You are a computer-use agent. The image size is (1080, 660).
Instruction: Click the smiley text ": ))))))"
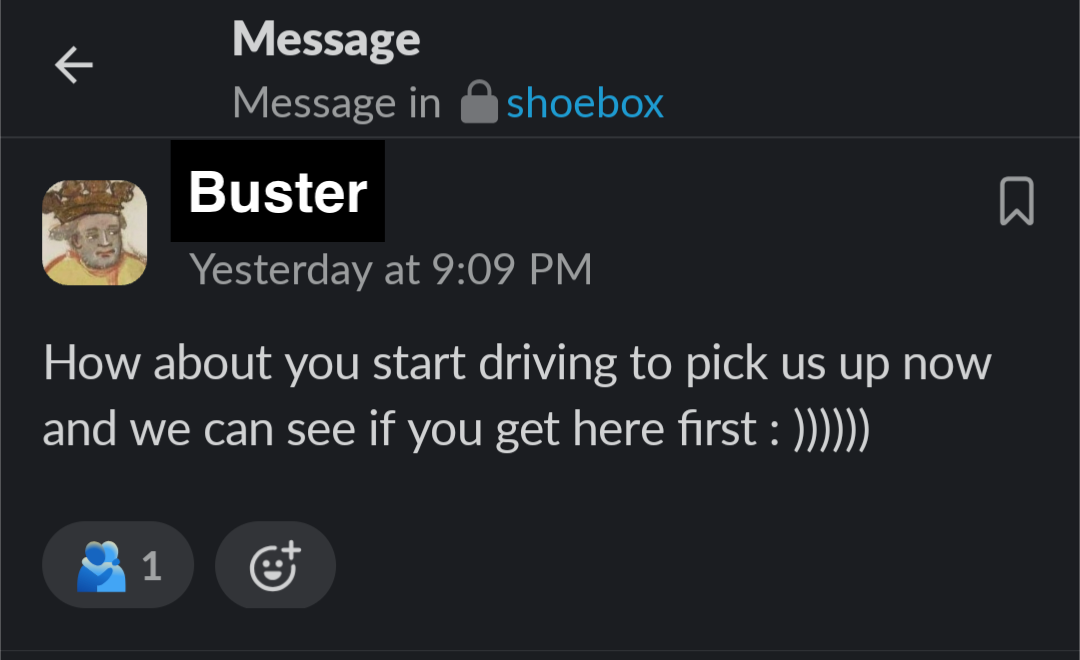point(820,429)
